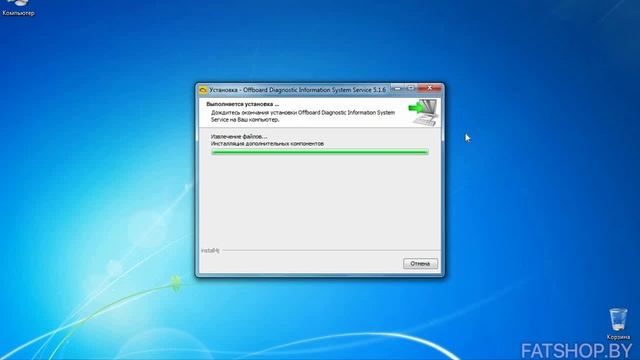Click the installer title bar app icon
The height and width of the screenshot is (360, 640).
[203, 90]
